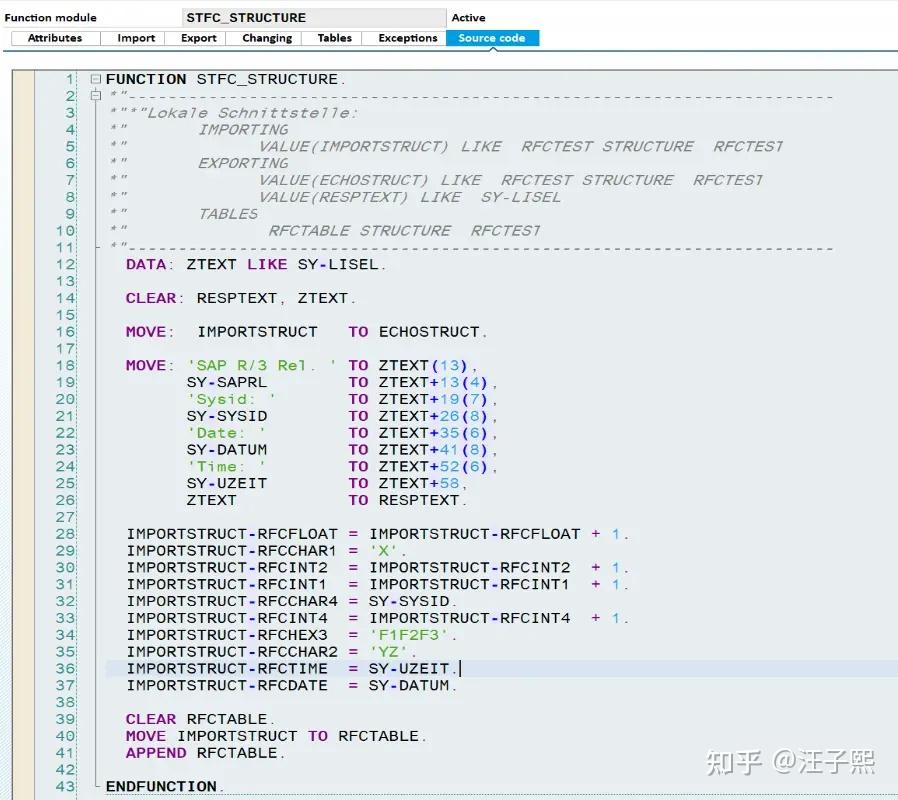Open the Changing tab
Viewport: 898px width, 800px height.
pyautogui.click(x=265, y=38)
